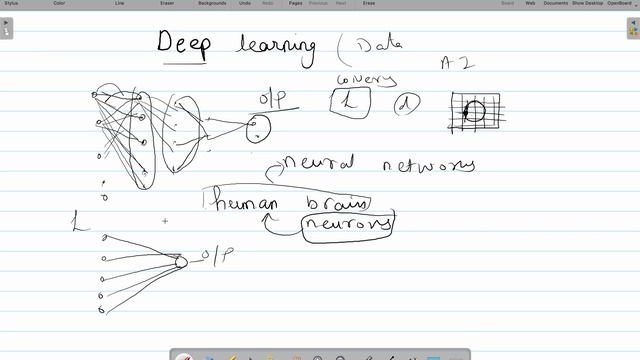
Task: Select the Zoom out magnifier tool
Action: click(x=340, y=357)
